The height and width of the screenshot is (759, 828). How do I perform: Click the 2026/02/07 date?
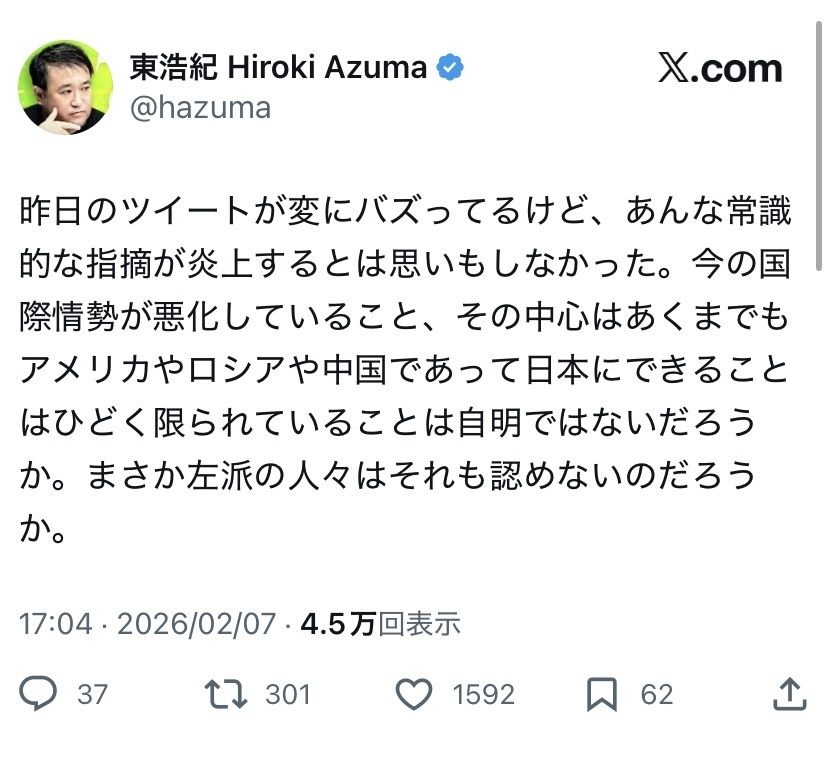point(196,624)
